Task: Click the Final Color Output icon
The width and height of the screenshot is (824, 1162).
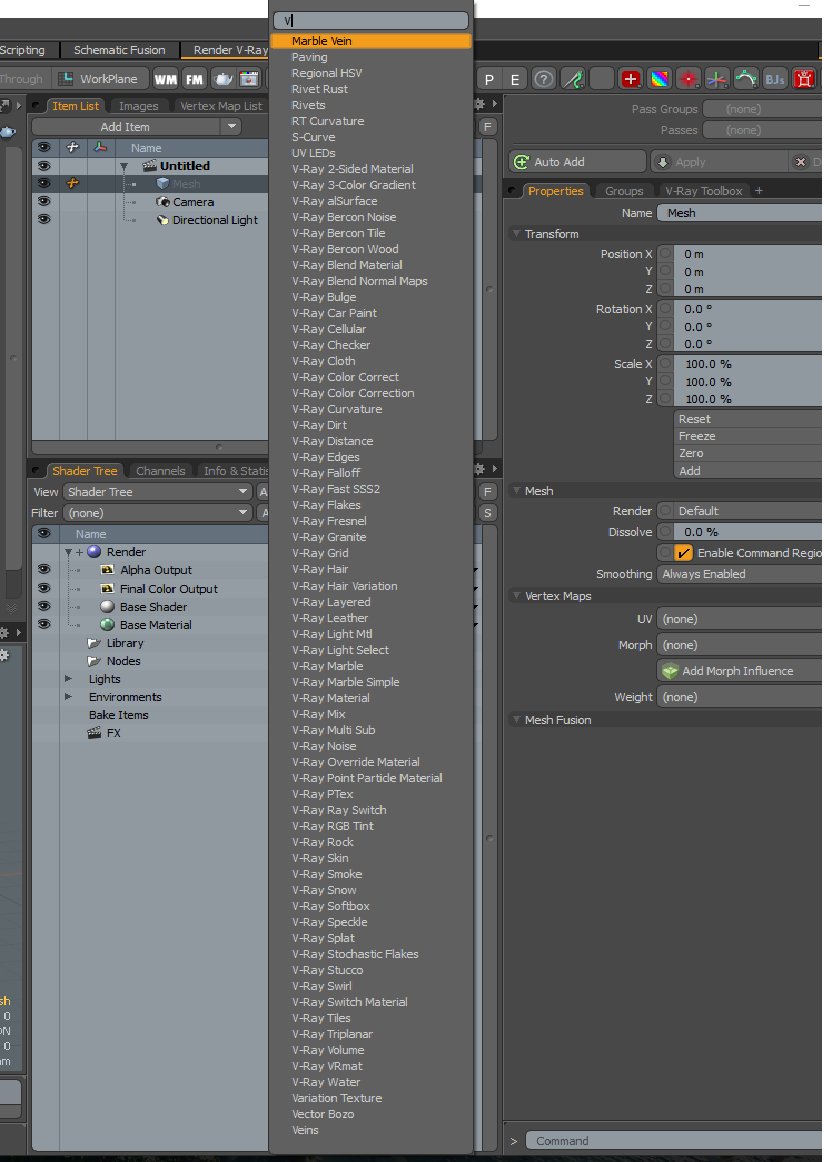Action: (107, 588)
